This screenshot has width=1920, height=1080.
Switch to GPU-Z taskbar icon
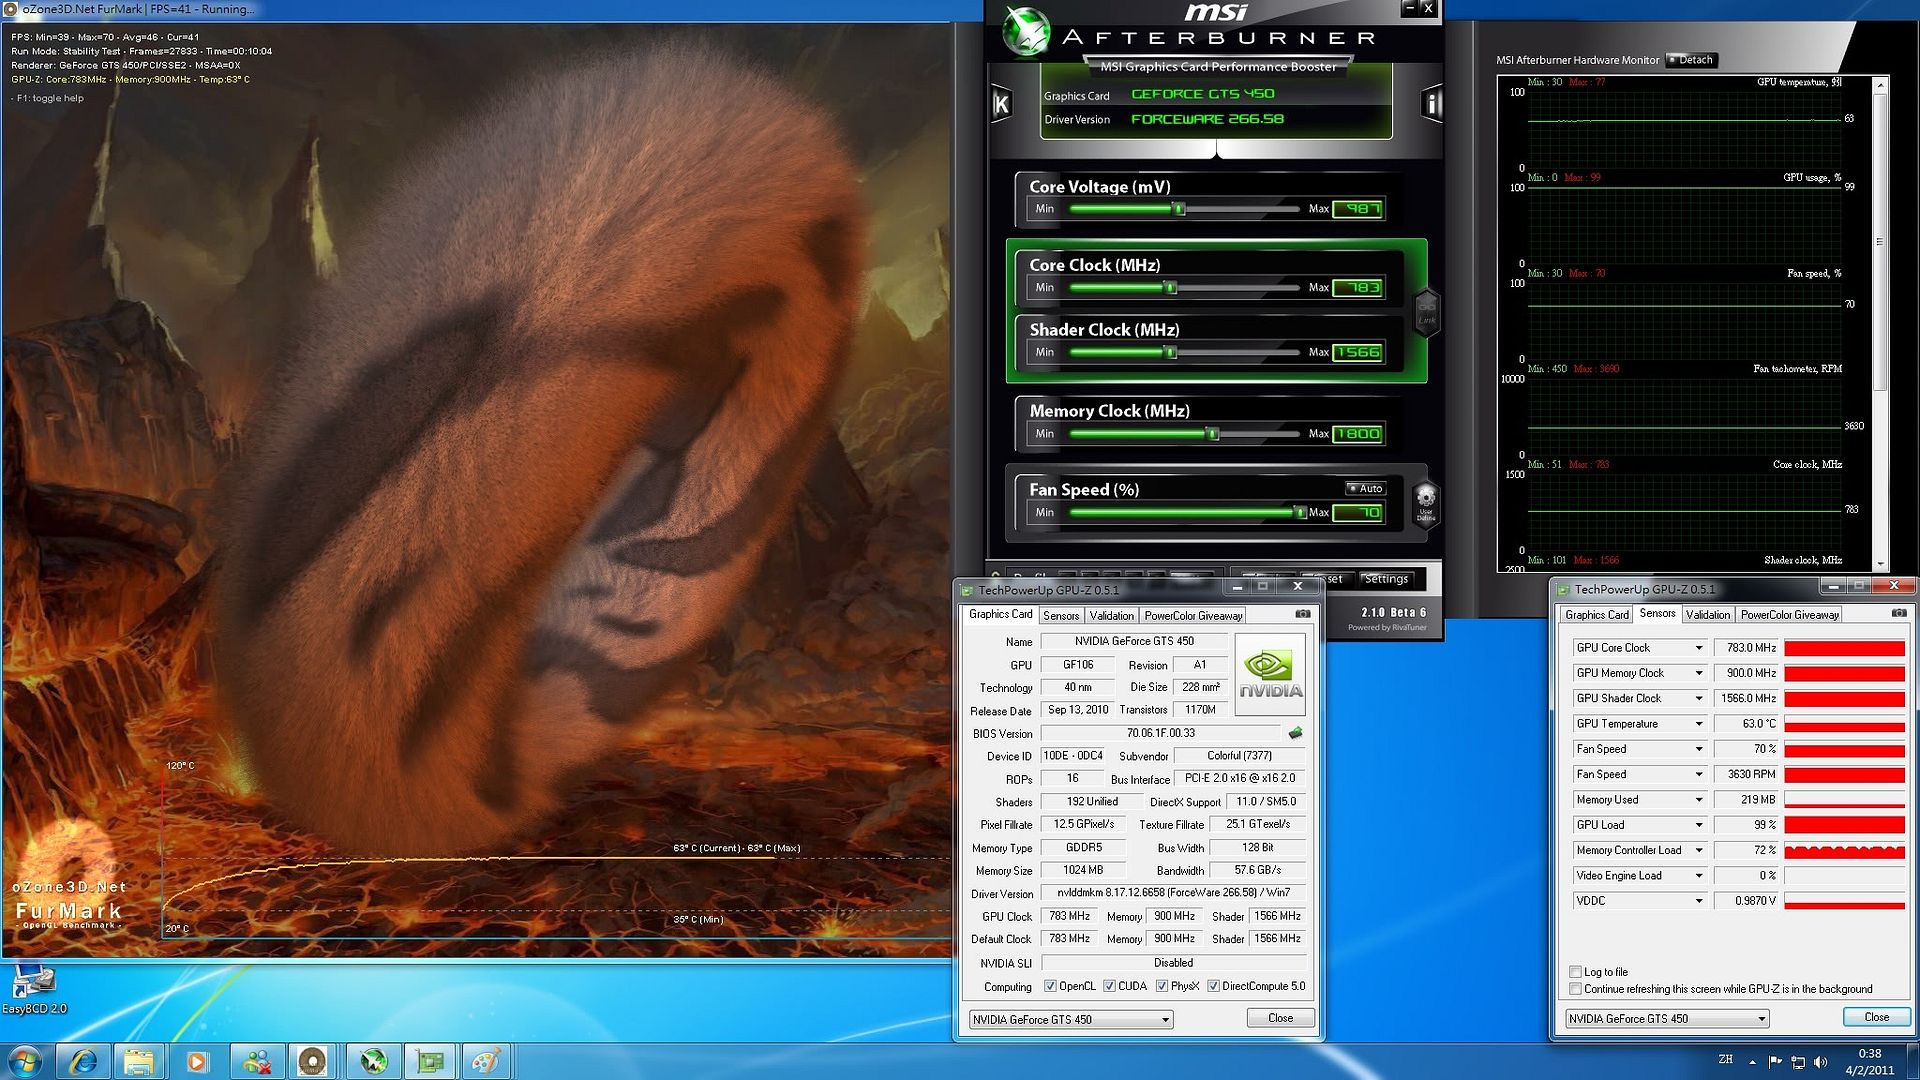[430, 1061]
